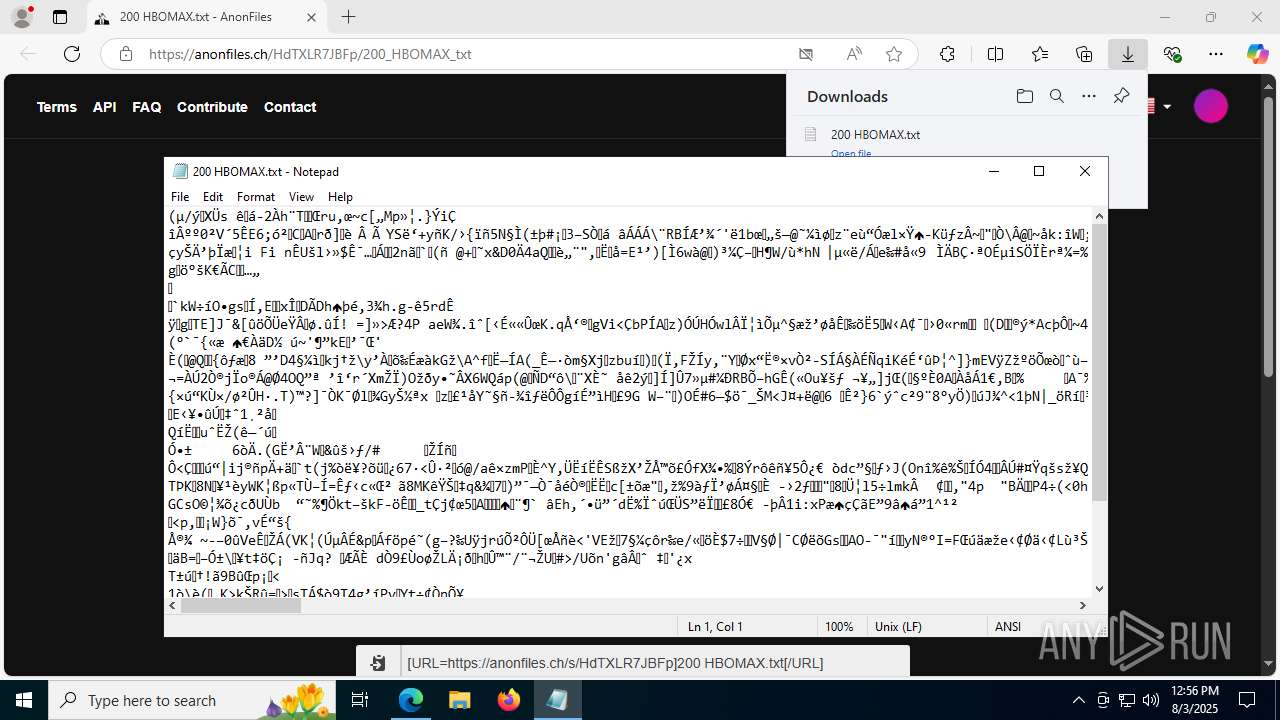Open Notepad Edit menu
Screen dimensions: 1280x720
[x=213, y=197]
